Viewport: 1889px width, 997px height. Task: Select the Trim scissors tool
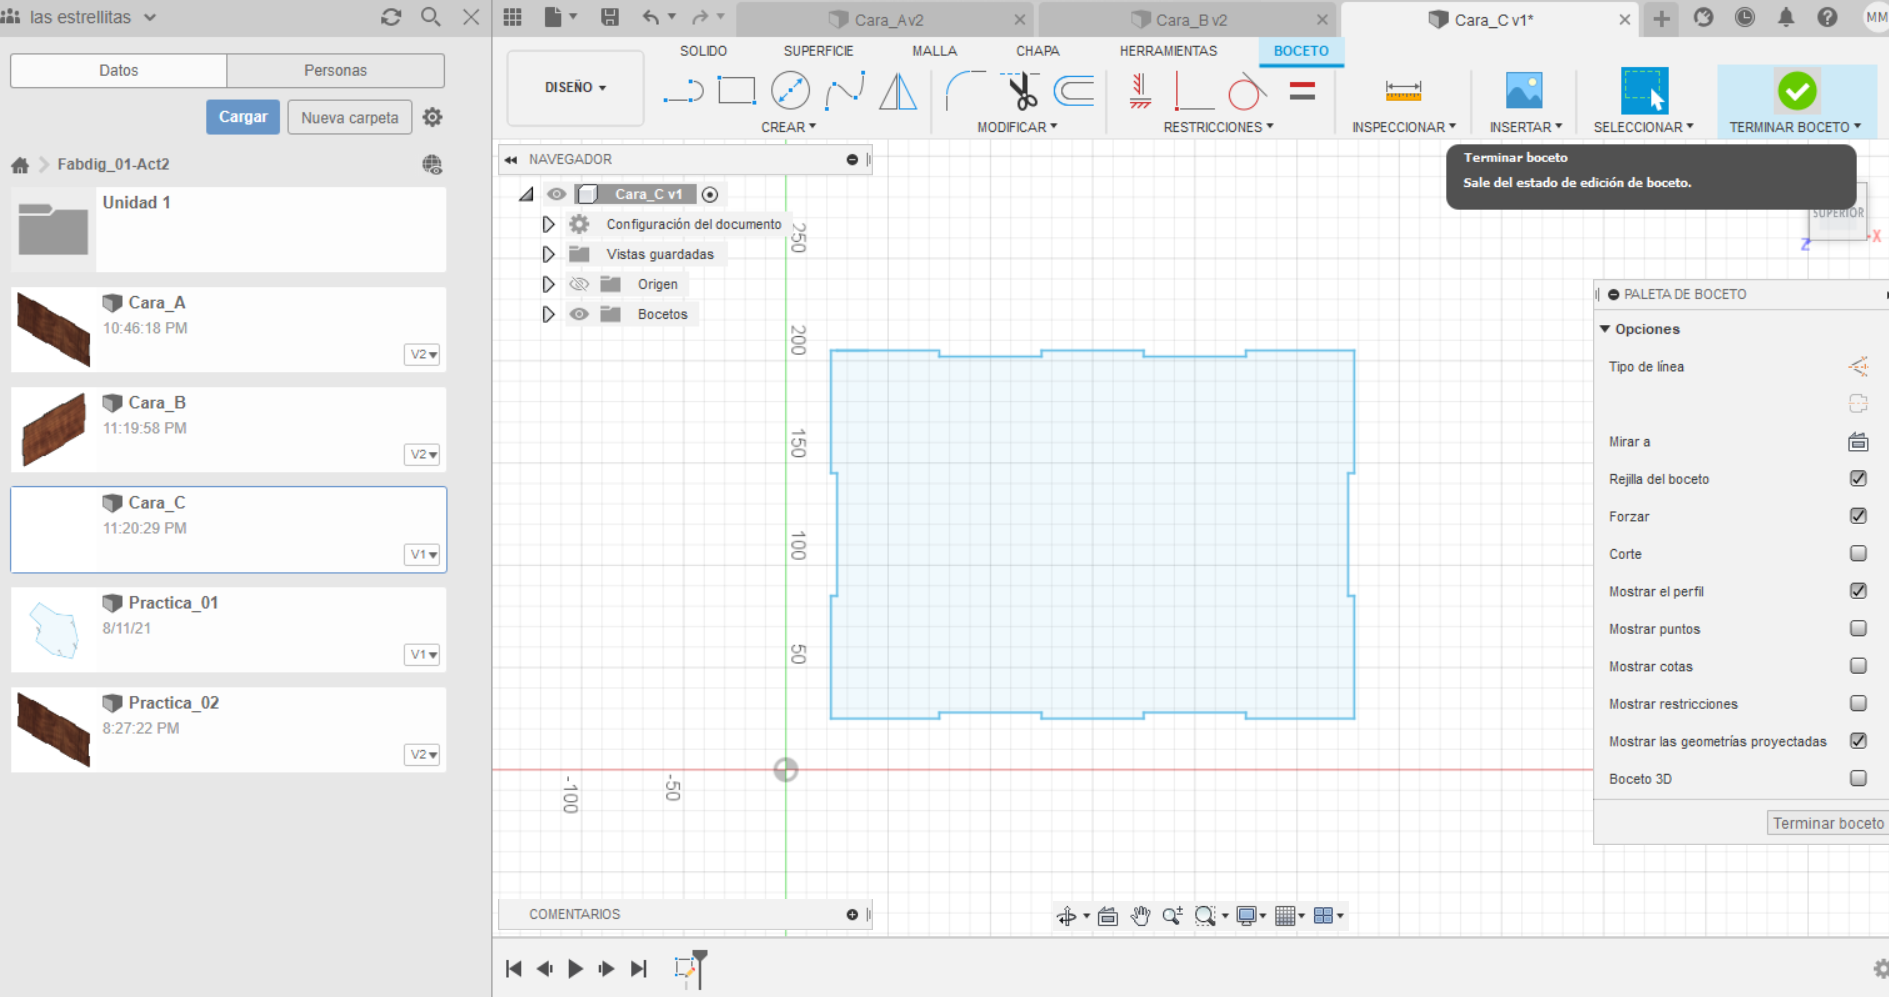point(1021,91)
